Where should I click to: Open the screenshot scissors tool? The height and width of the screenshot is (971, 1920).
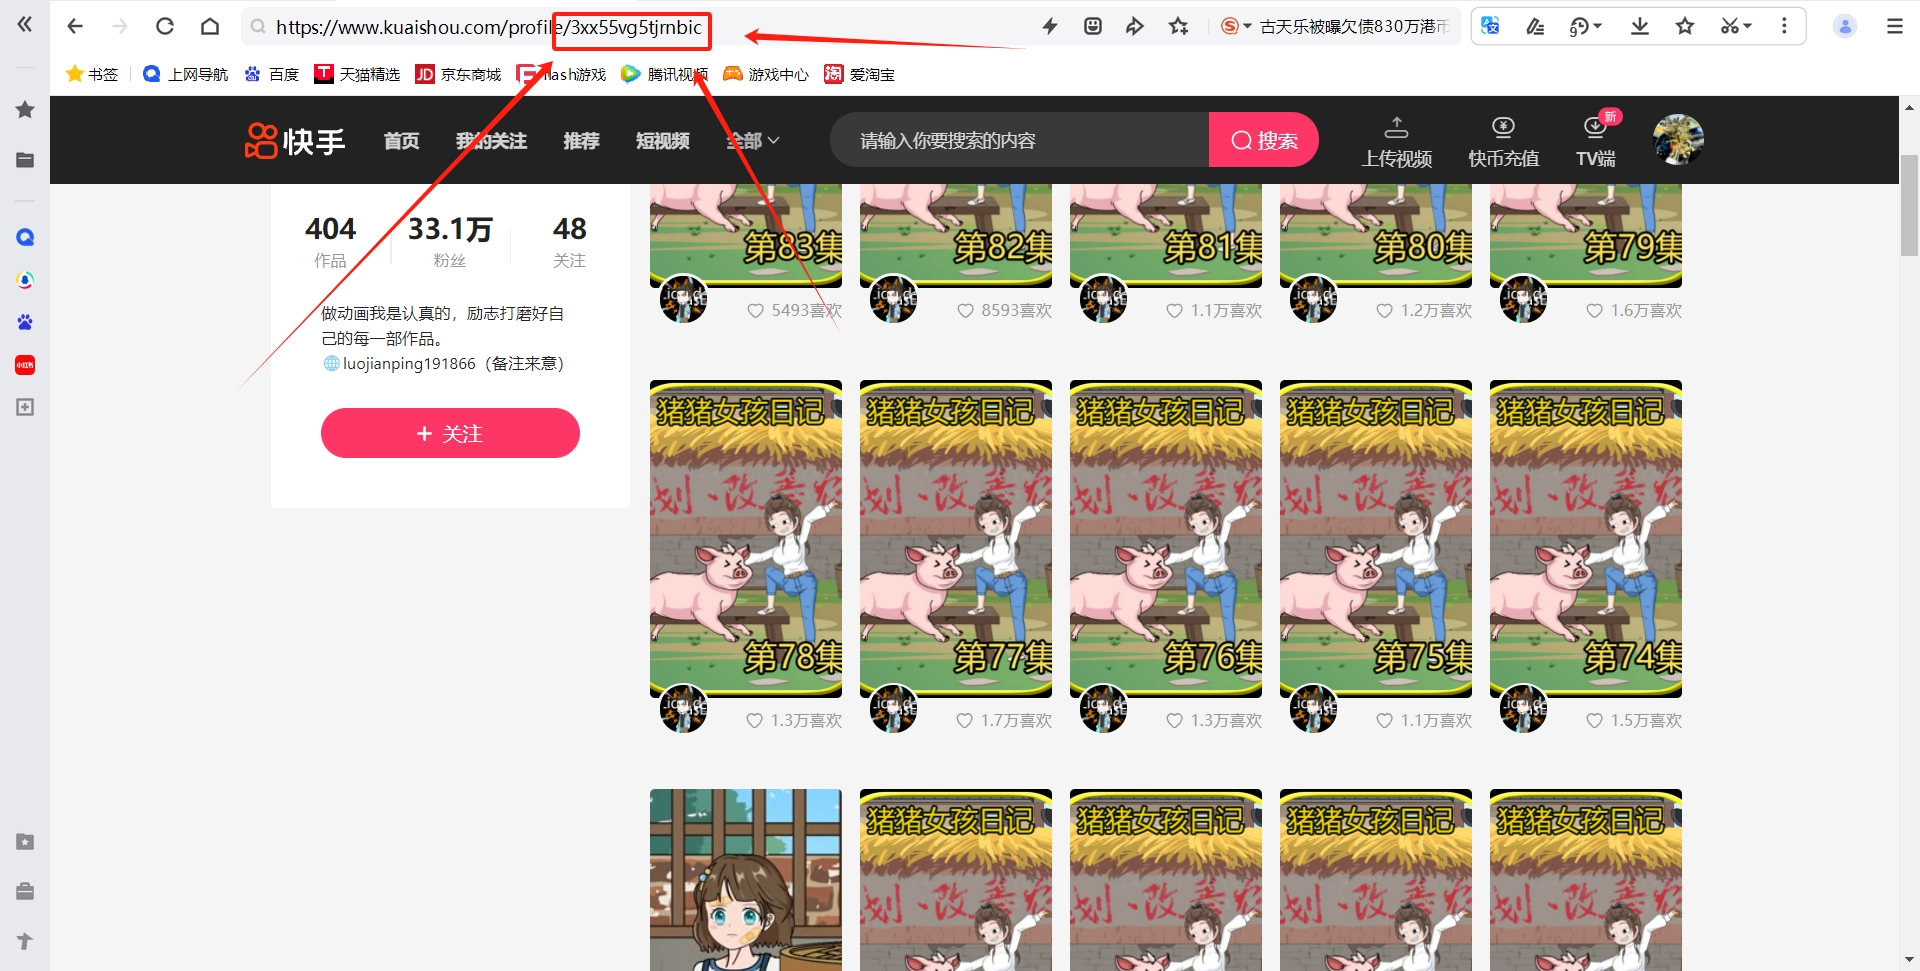pos(1730,27)
